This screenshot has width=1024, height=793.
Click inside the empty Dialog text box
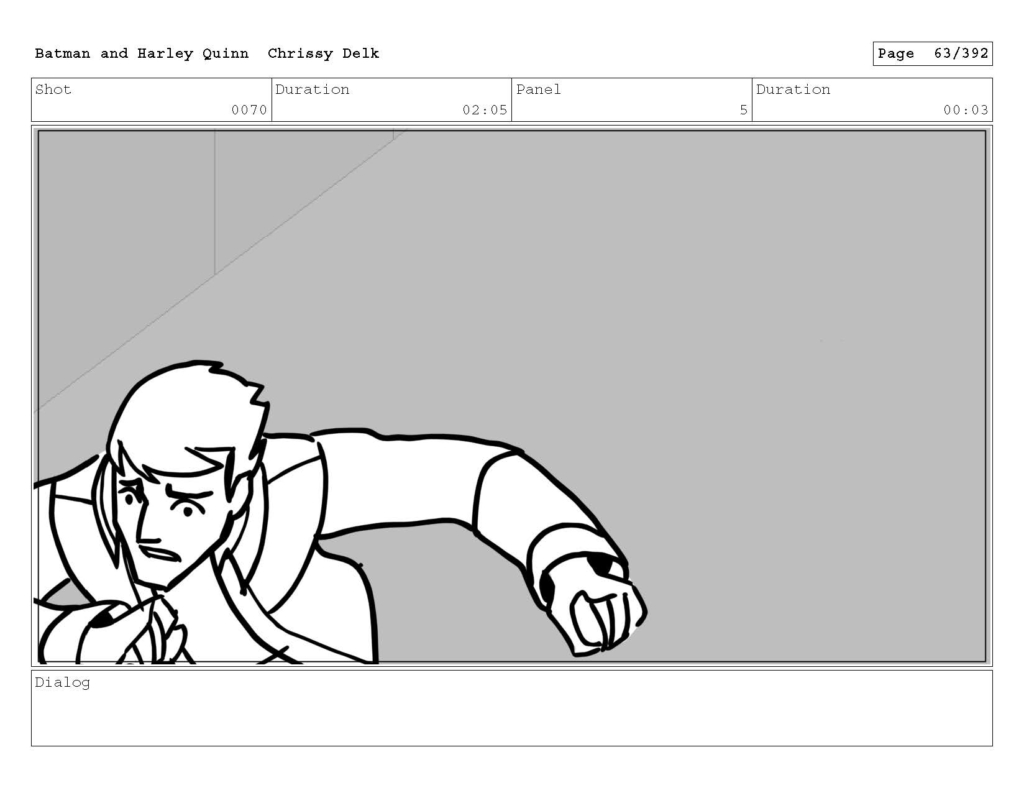tap(511, 708)
